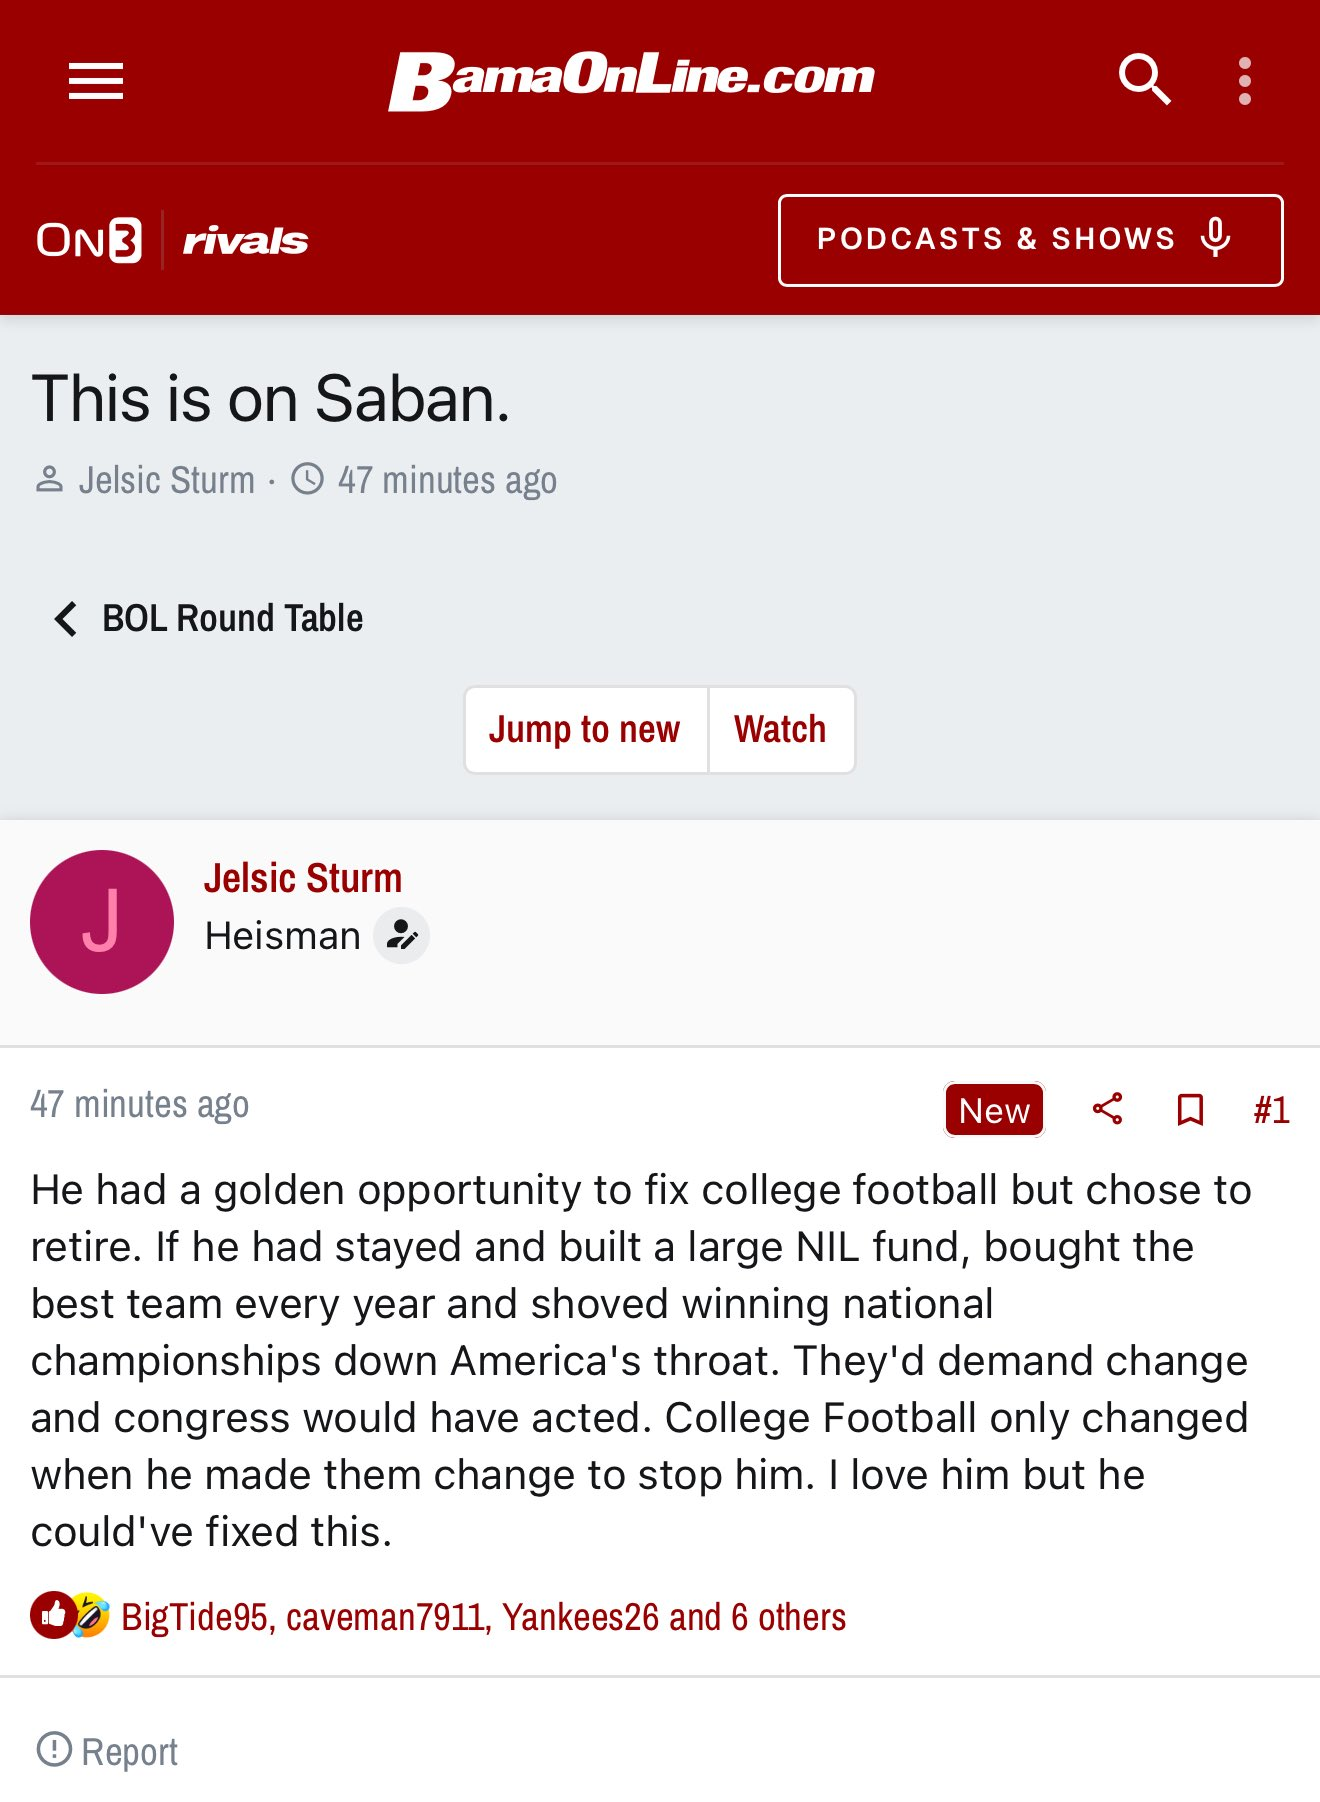Click the On3 logo
1320x1802 pixels.
tap(89, 240)
